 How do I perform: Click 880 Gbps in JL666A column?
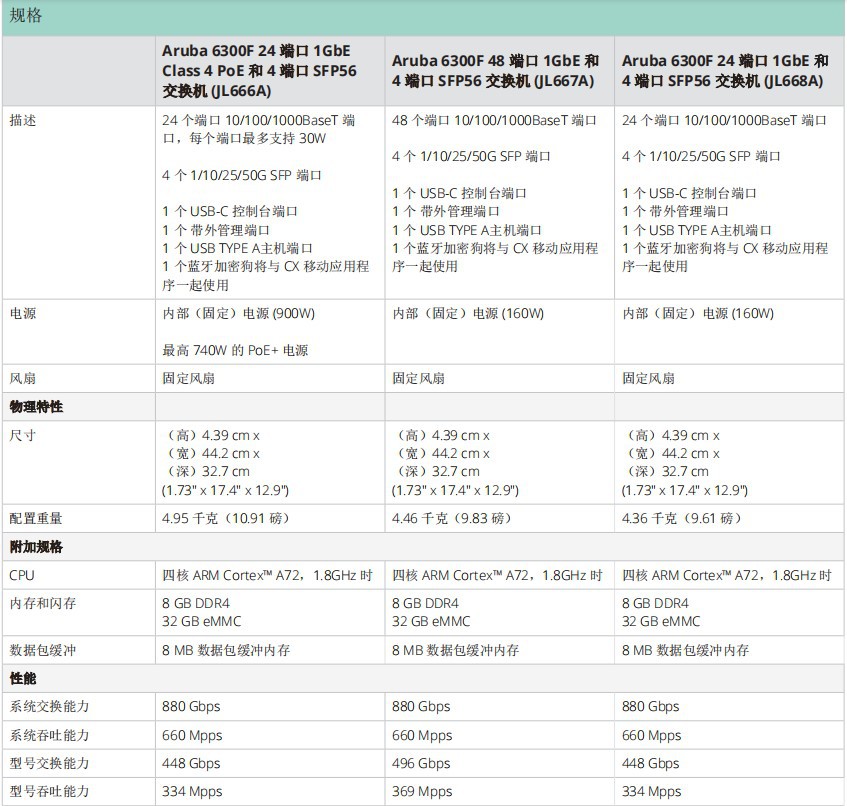coord(191,707)
